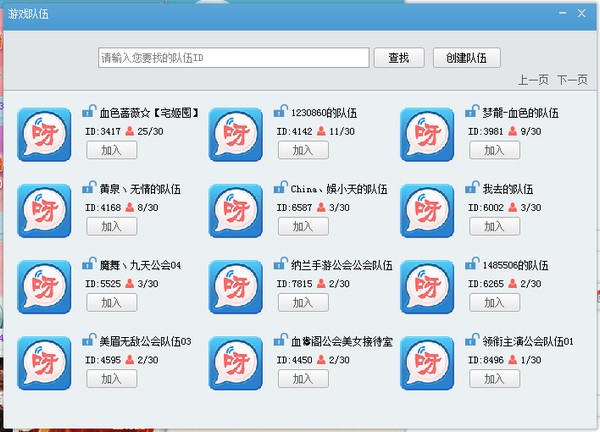Click the team ID search input field
Viewport: 600px width, 432px height.
point(233,58)
